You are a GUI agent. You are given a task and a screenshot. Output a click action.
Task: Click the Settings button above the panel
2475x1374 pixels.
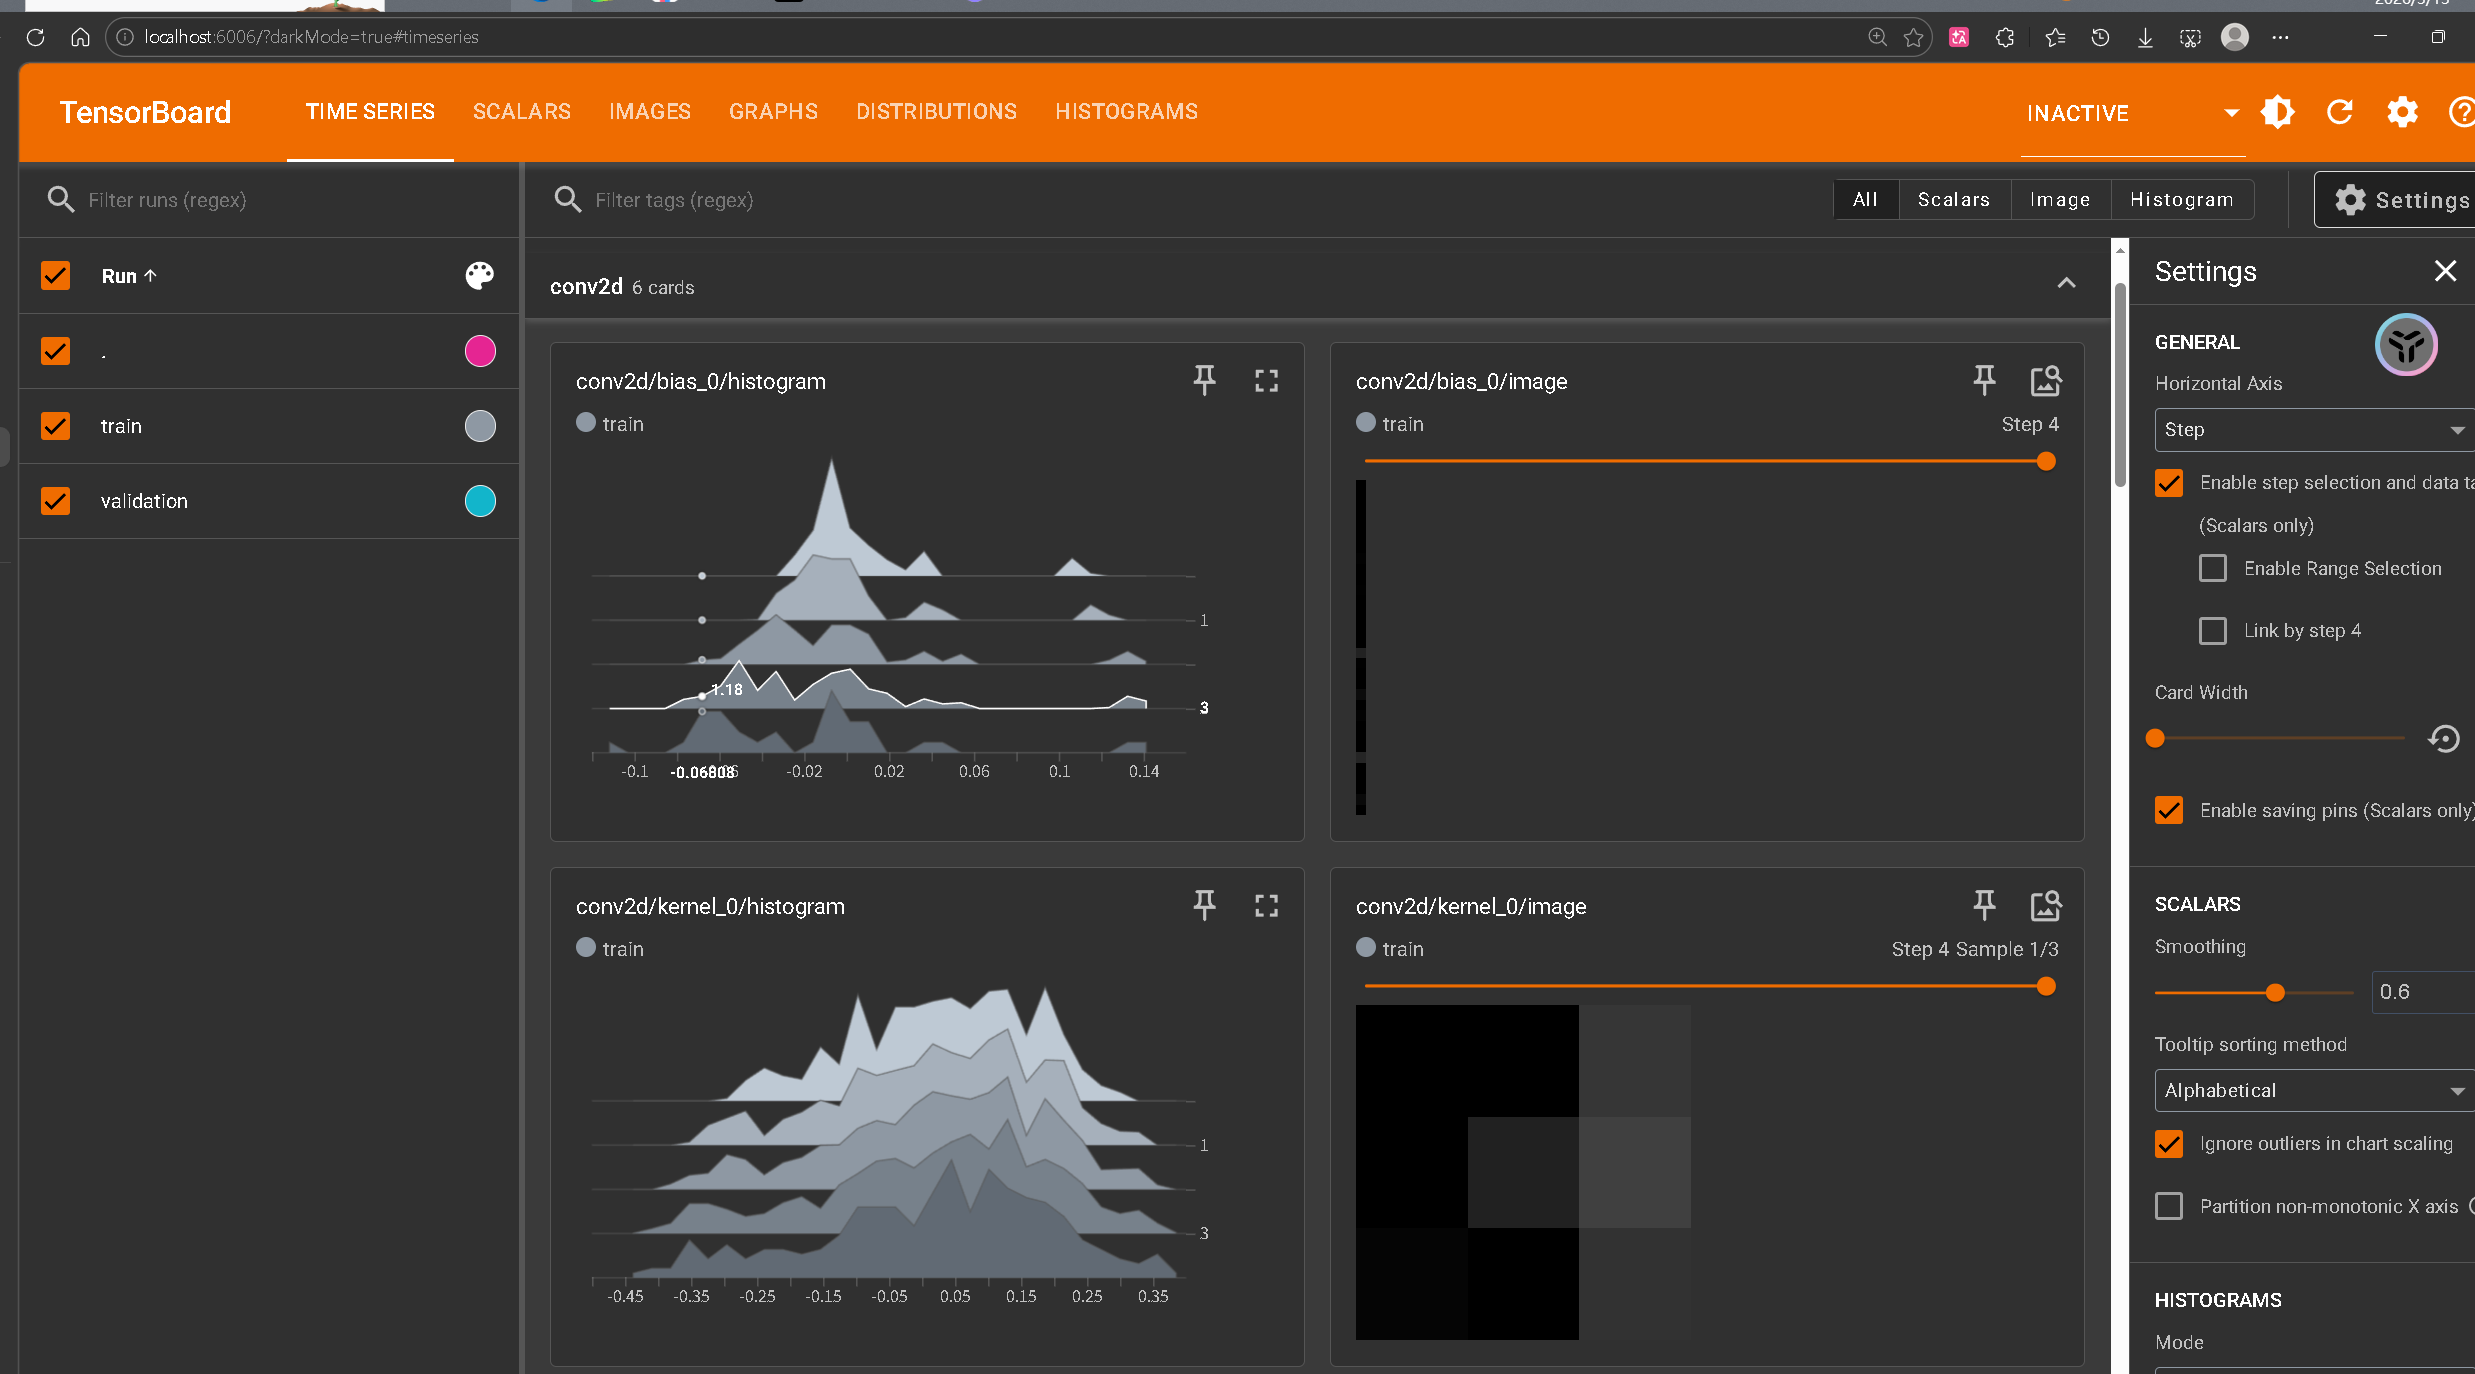pyautogui.click(x=2400, y=200)
